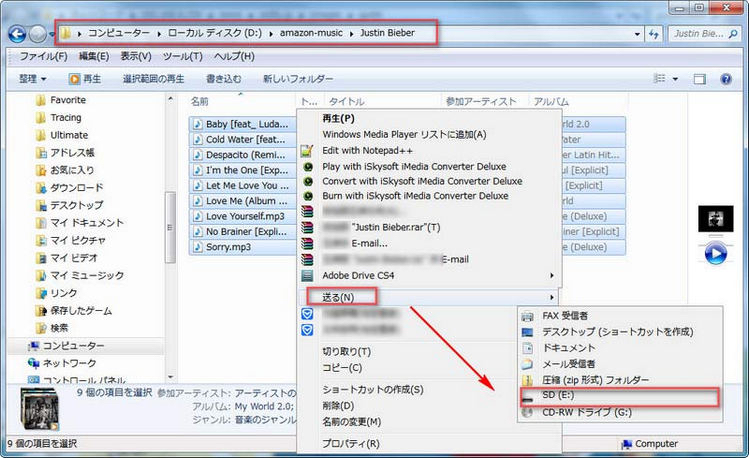Click the メール受信者 envelope icon

(527, 364)
